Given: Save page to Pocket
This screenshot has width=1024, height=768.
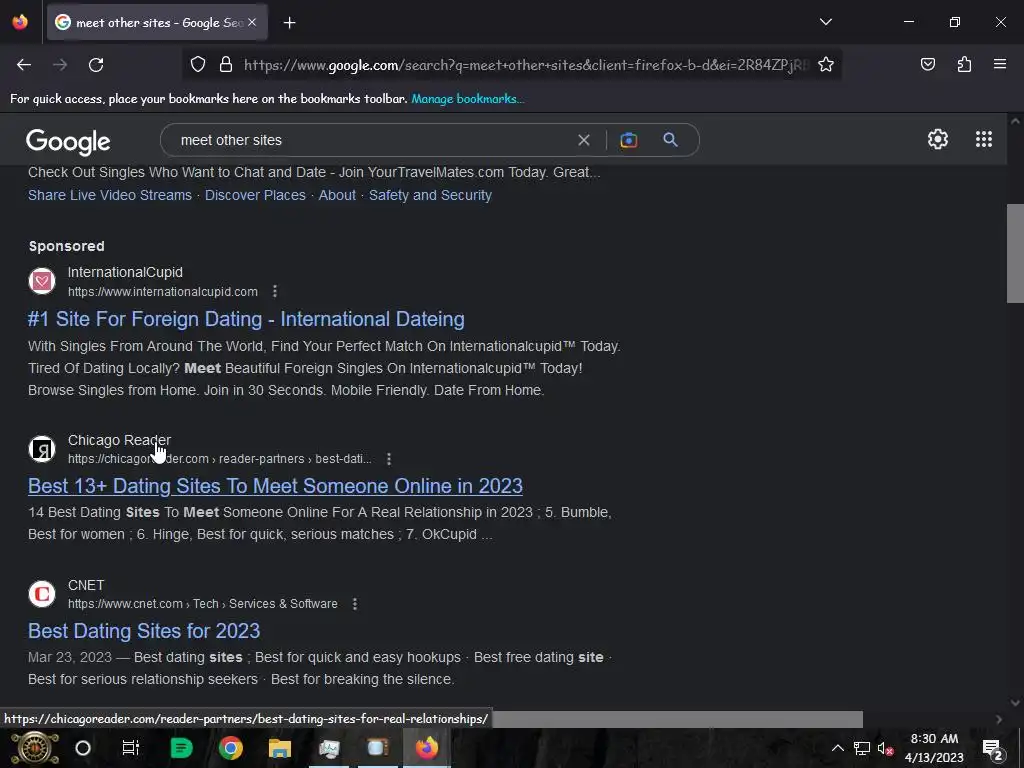Looking at the screenshot, I should tap(927, 64).
